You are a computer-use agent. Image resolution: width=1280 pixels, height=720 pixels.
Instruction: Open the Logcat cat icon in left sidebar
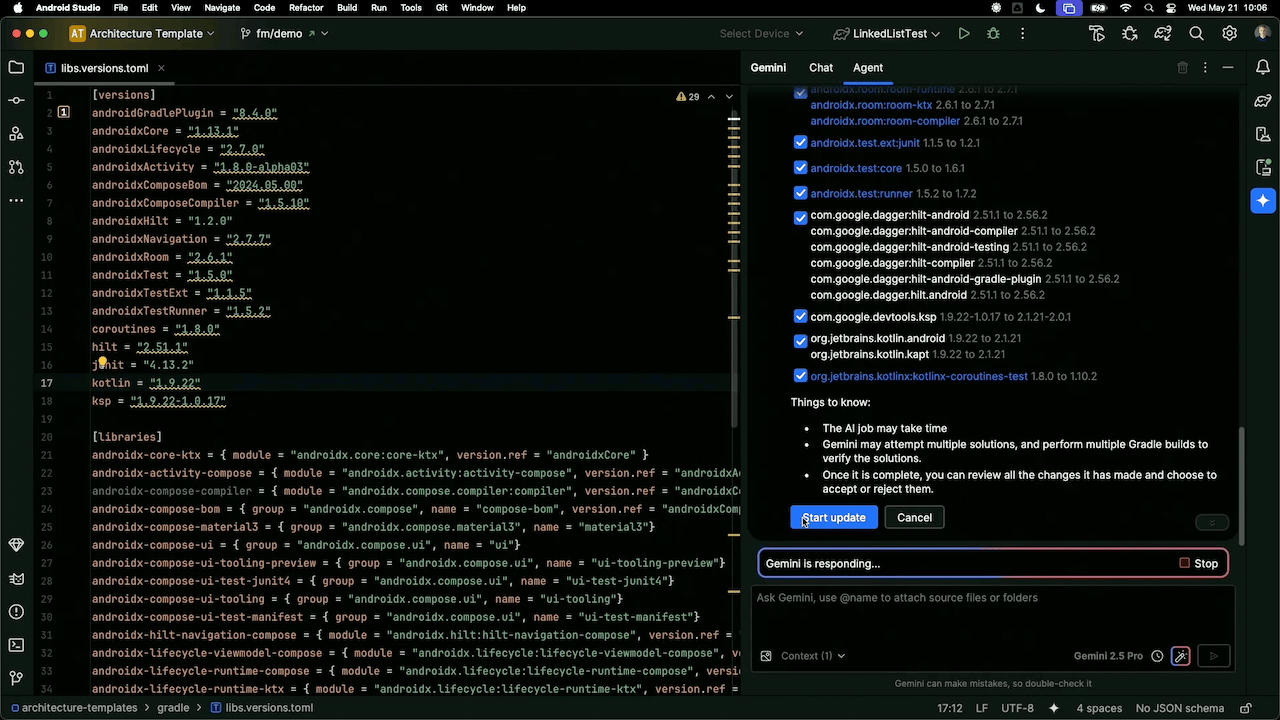tap(16, 578)
